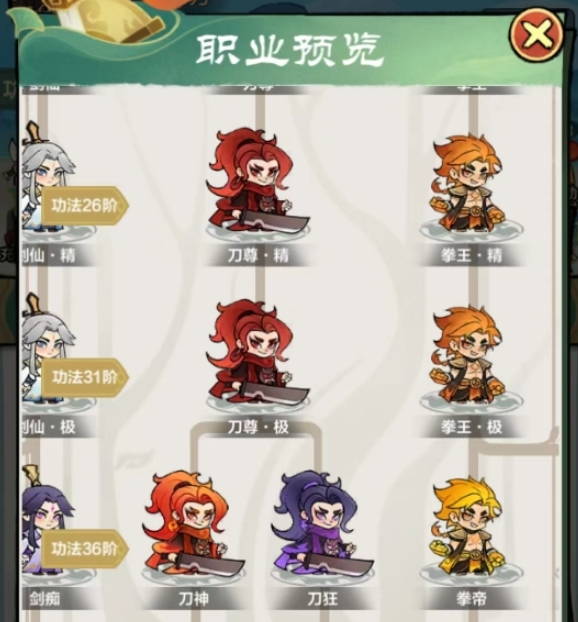
Task: Select the 刀尊·极 character sprite
Action: [x=257, y=356]
